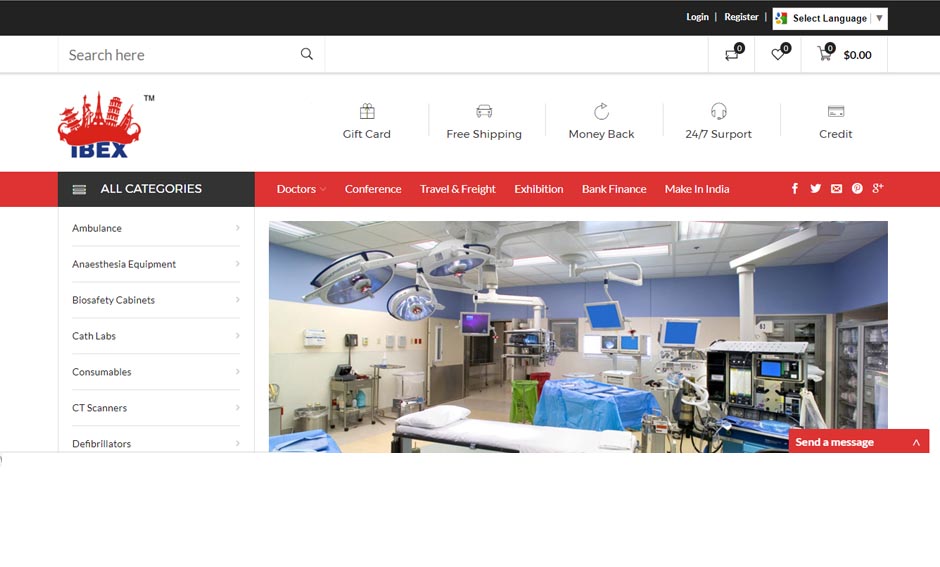The height and width of the screenshot is (567, 940).
Task: Expand the Ambulance category arrow
Action: [x=237, y=228]
